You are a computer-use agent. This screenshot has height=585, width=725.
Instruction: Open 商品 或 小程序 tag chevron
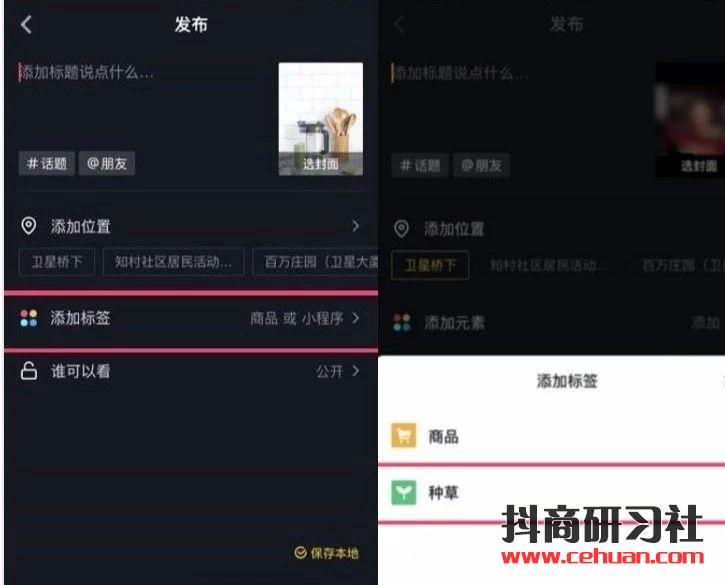tap(356, 318)
